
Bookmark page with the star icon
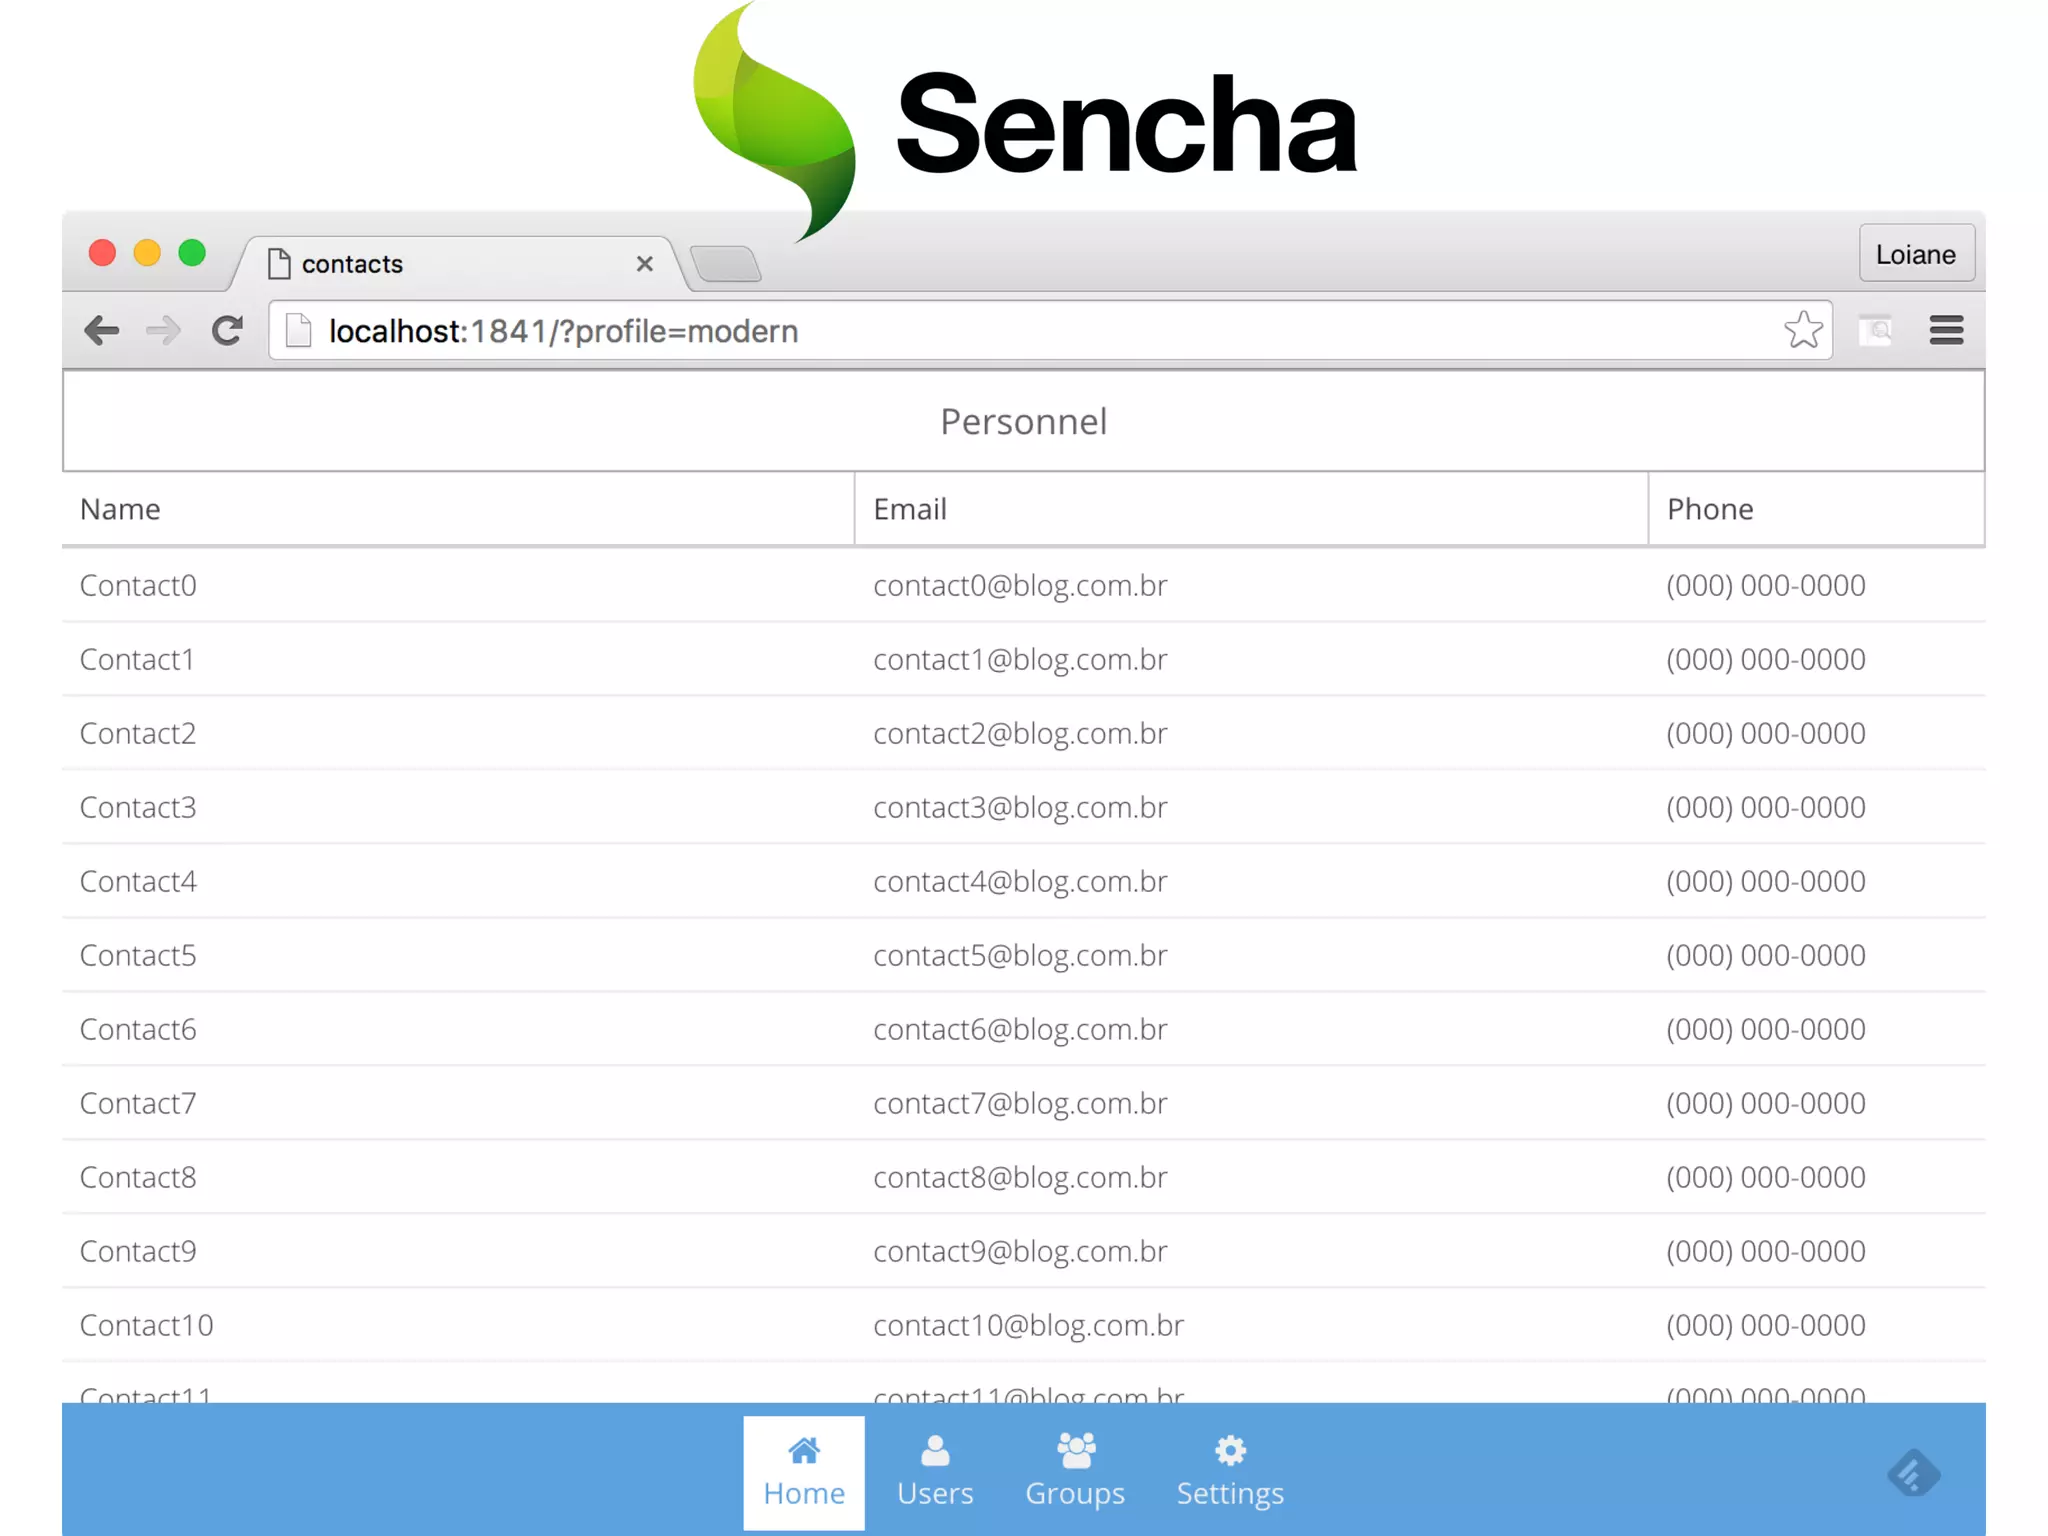pos(1803,330)
